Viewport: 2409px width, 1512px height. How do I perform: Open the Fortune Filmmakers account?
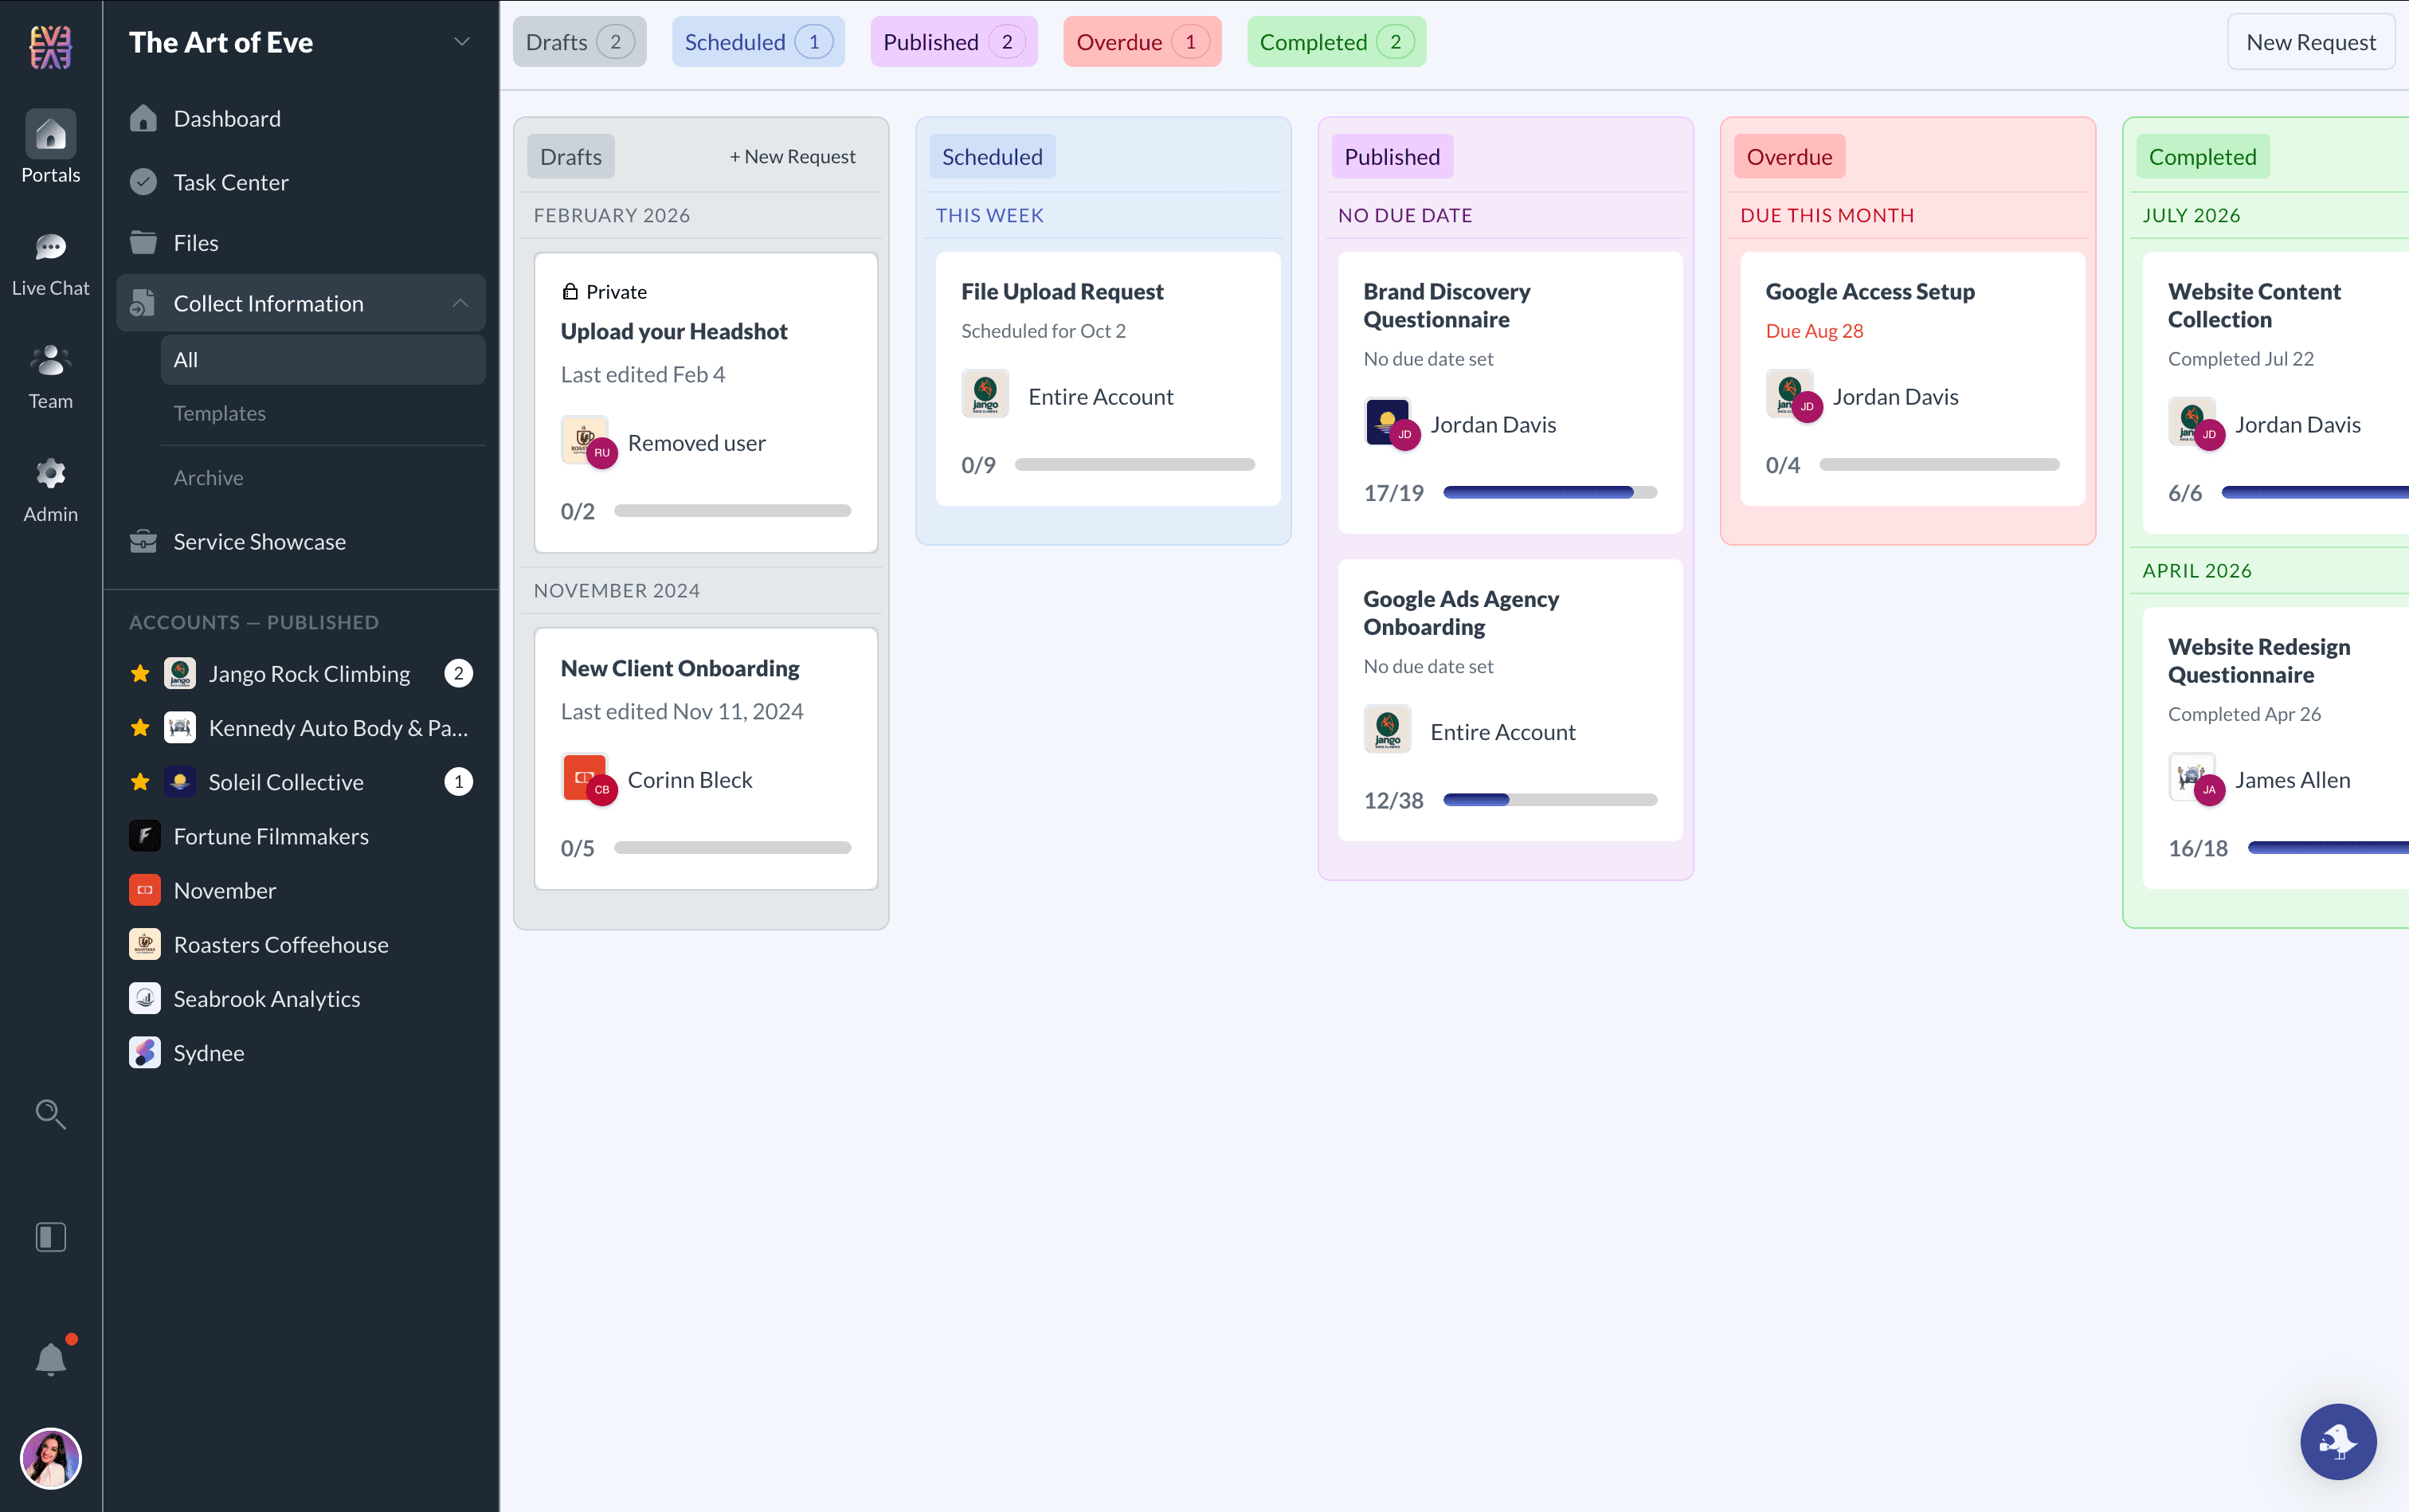click(x=300, y=836)
